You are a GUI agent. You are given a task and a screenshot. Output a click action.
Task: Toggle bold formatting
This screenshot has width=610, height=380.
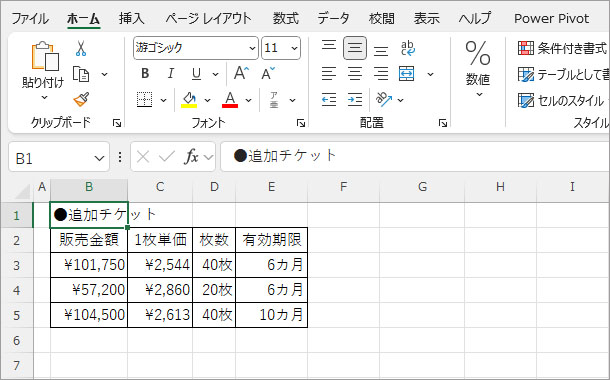point(145,73)
